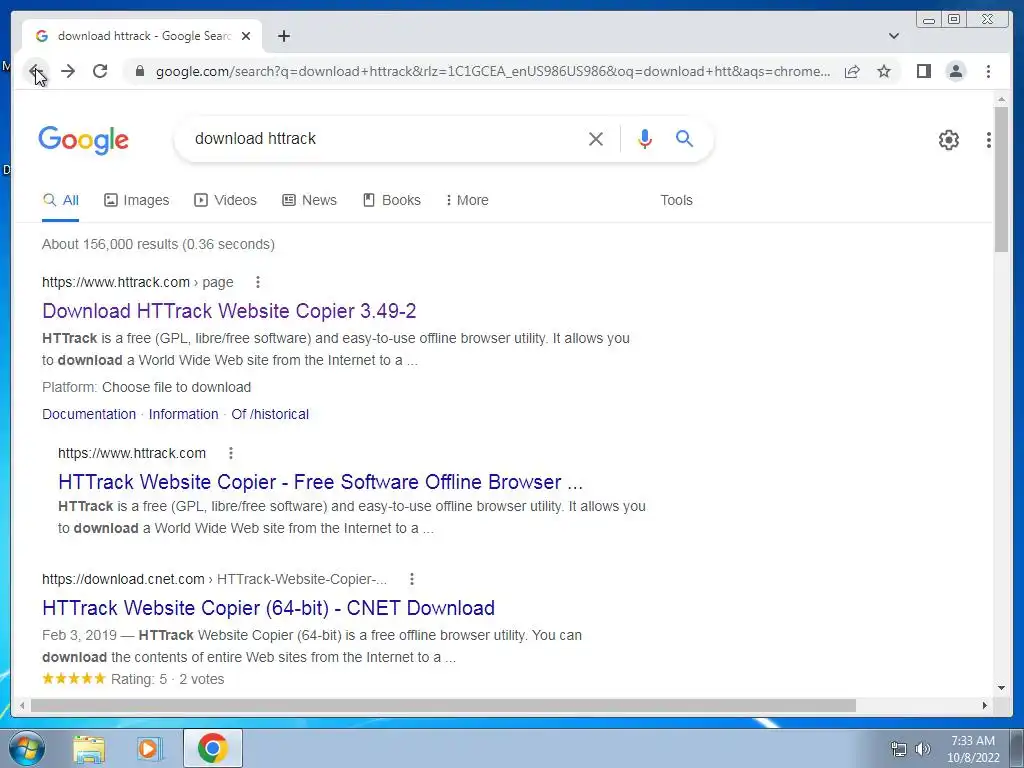Viewport: 1024px width, 768px height.
Task: Go back using the browser back arrow
Action: [36, 71]
